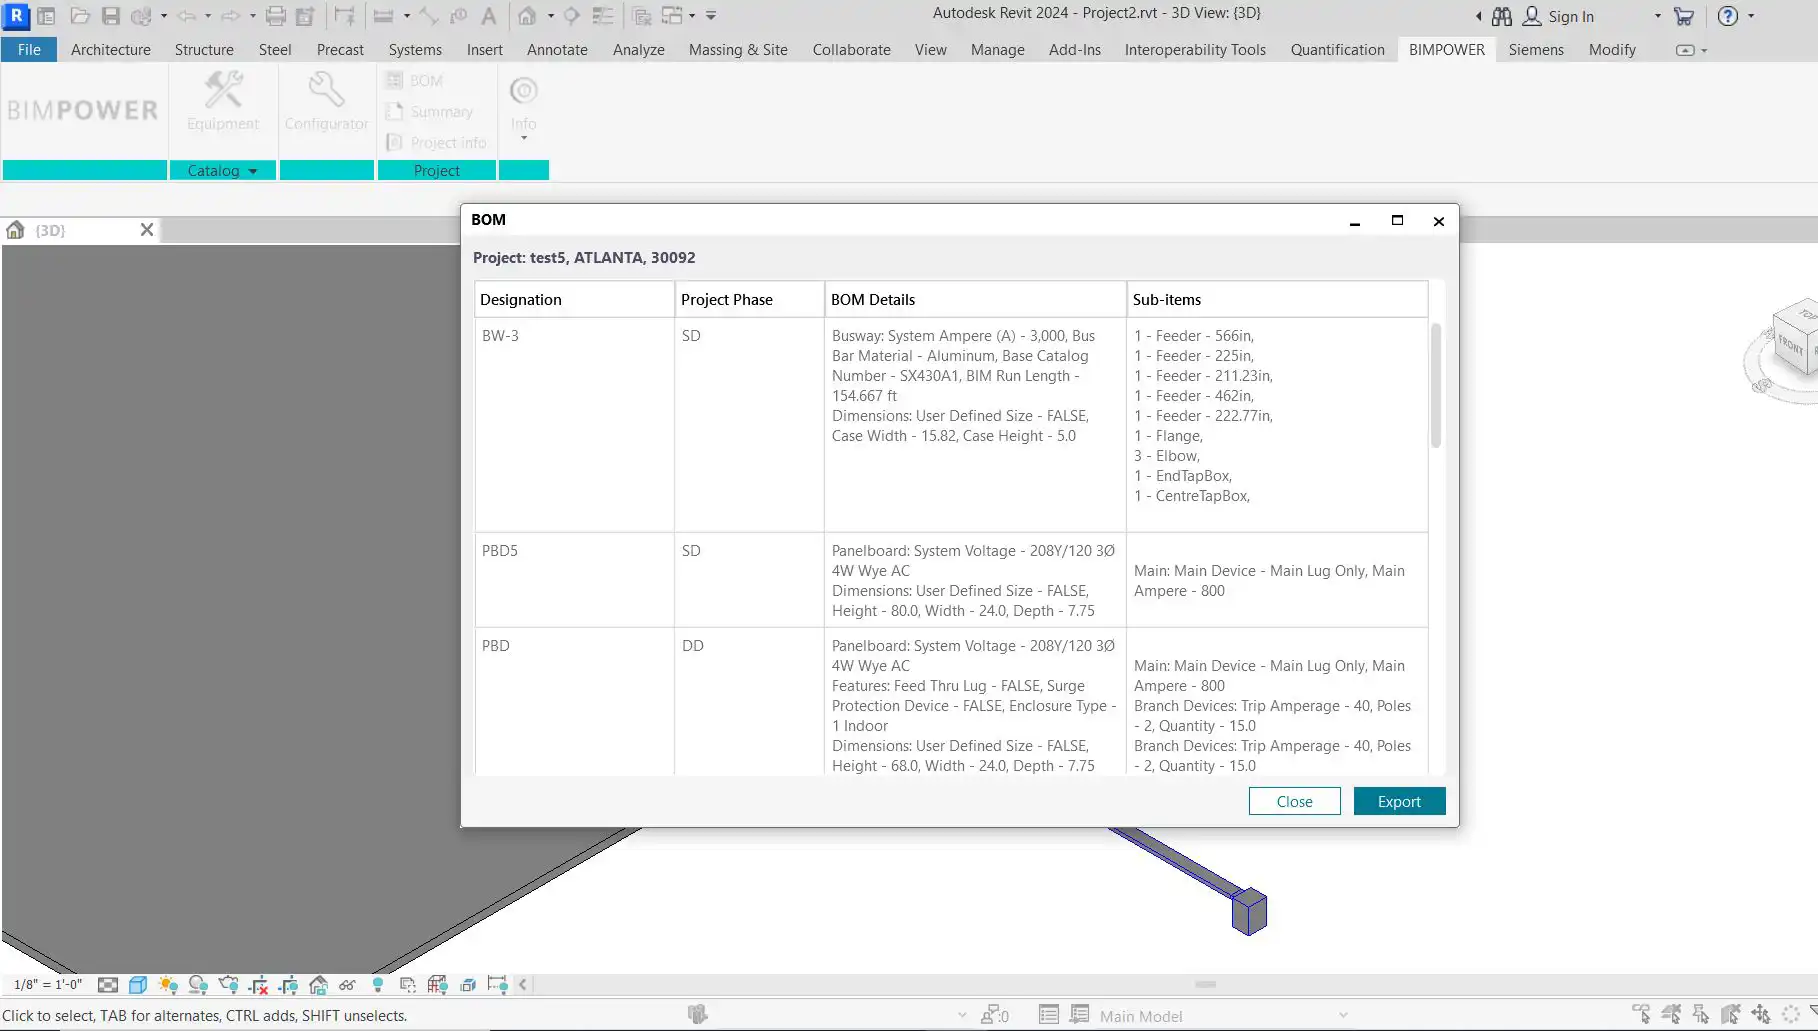Screen dimensions: 1818x1031
Task: Expand the Catalog dropdown panel
Action: tap(222, 171)
